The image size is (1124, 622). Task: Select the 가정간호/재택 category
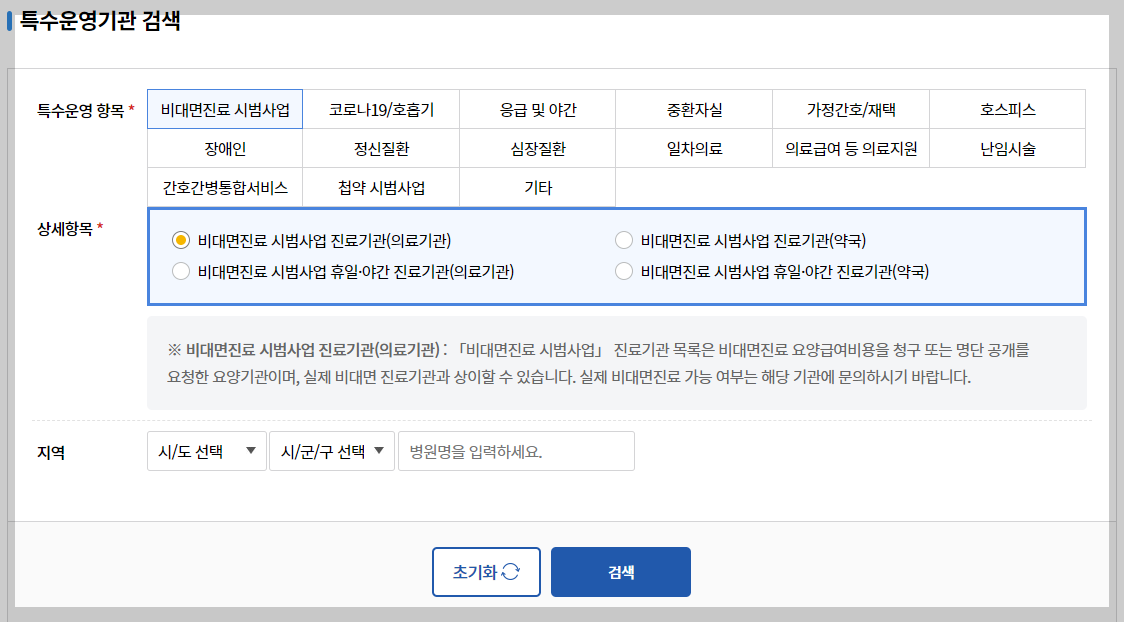pyautogui.click(x=850, y=109)
